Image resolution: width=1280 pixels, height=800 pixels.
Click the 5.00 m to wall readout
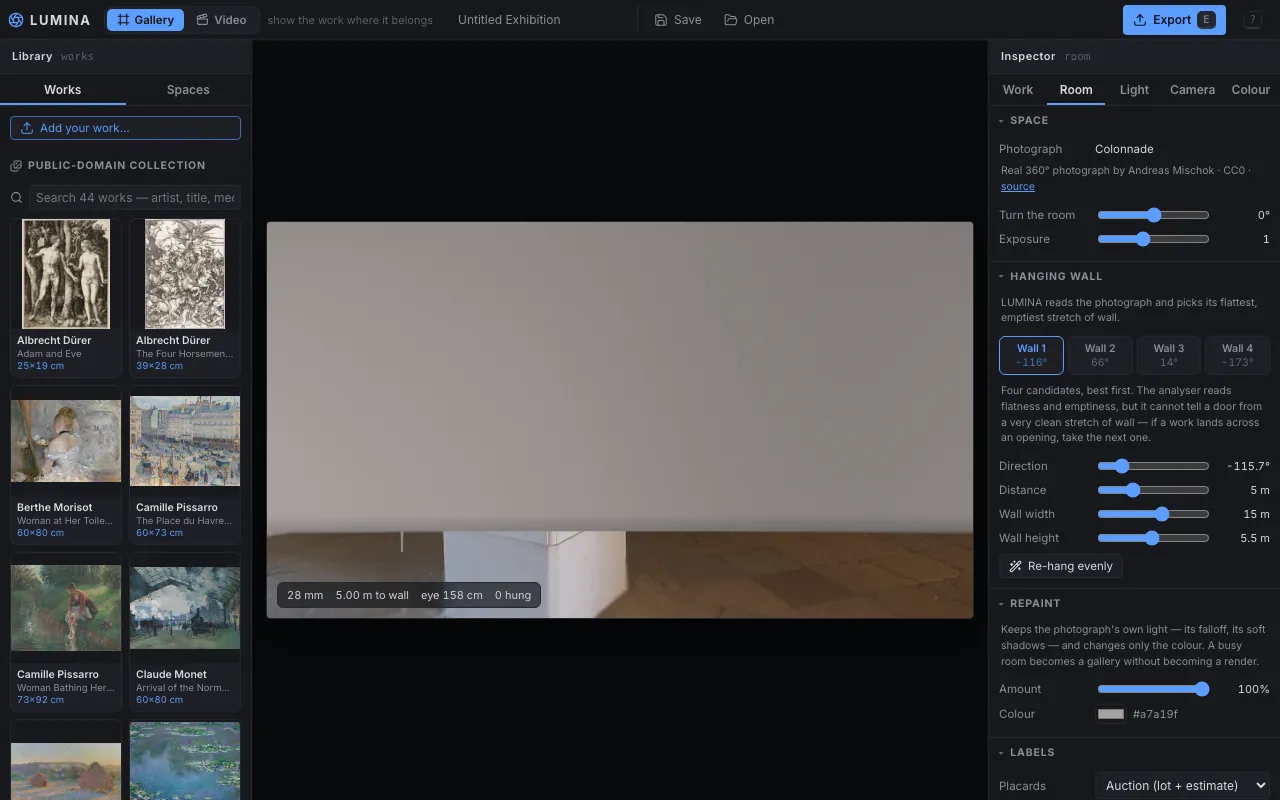pyautogui.click(x=372, y=595)
